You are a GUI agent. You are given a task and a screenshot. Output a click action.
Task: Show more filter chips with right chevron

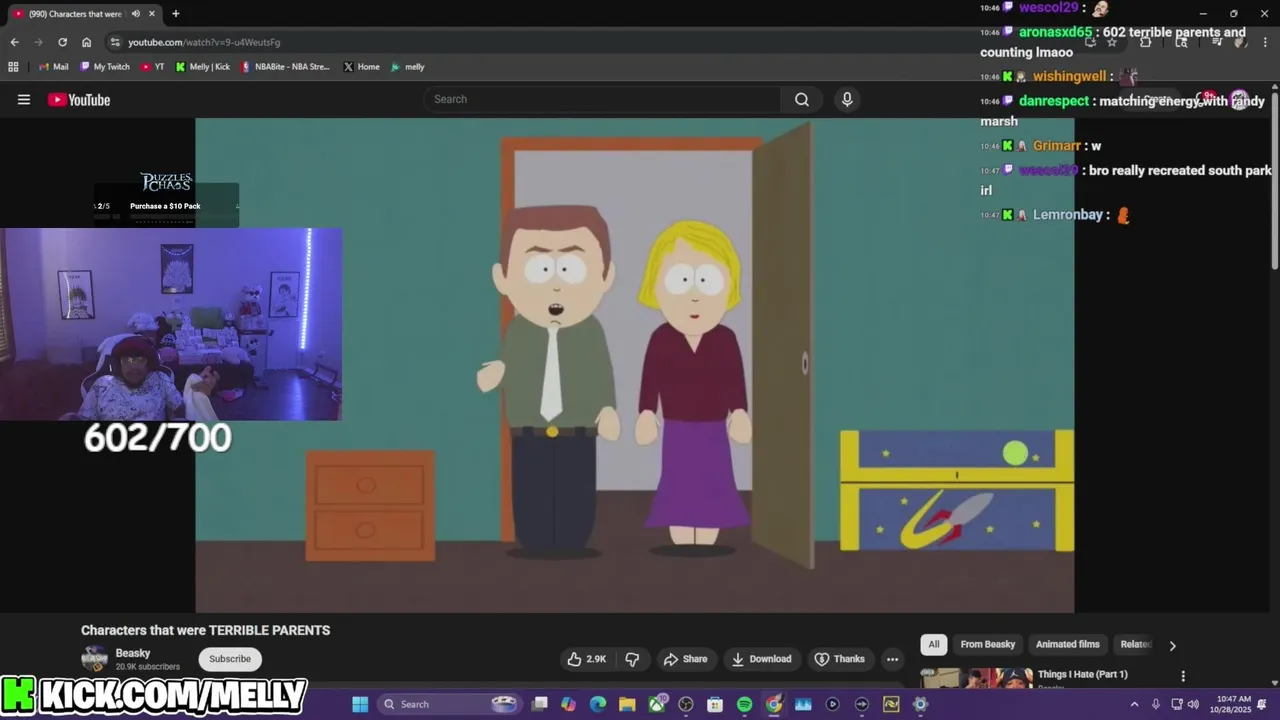1172,646
